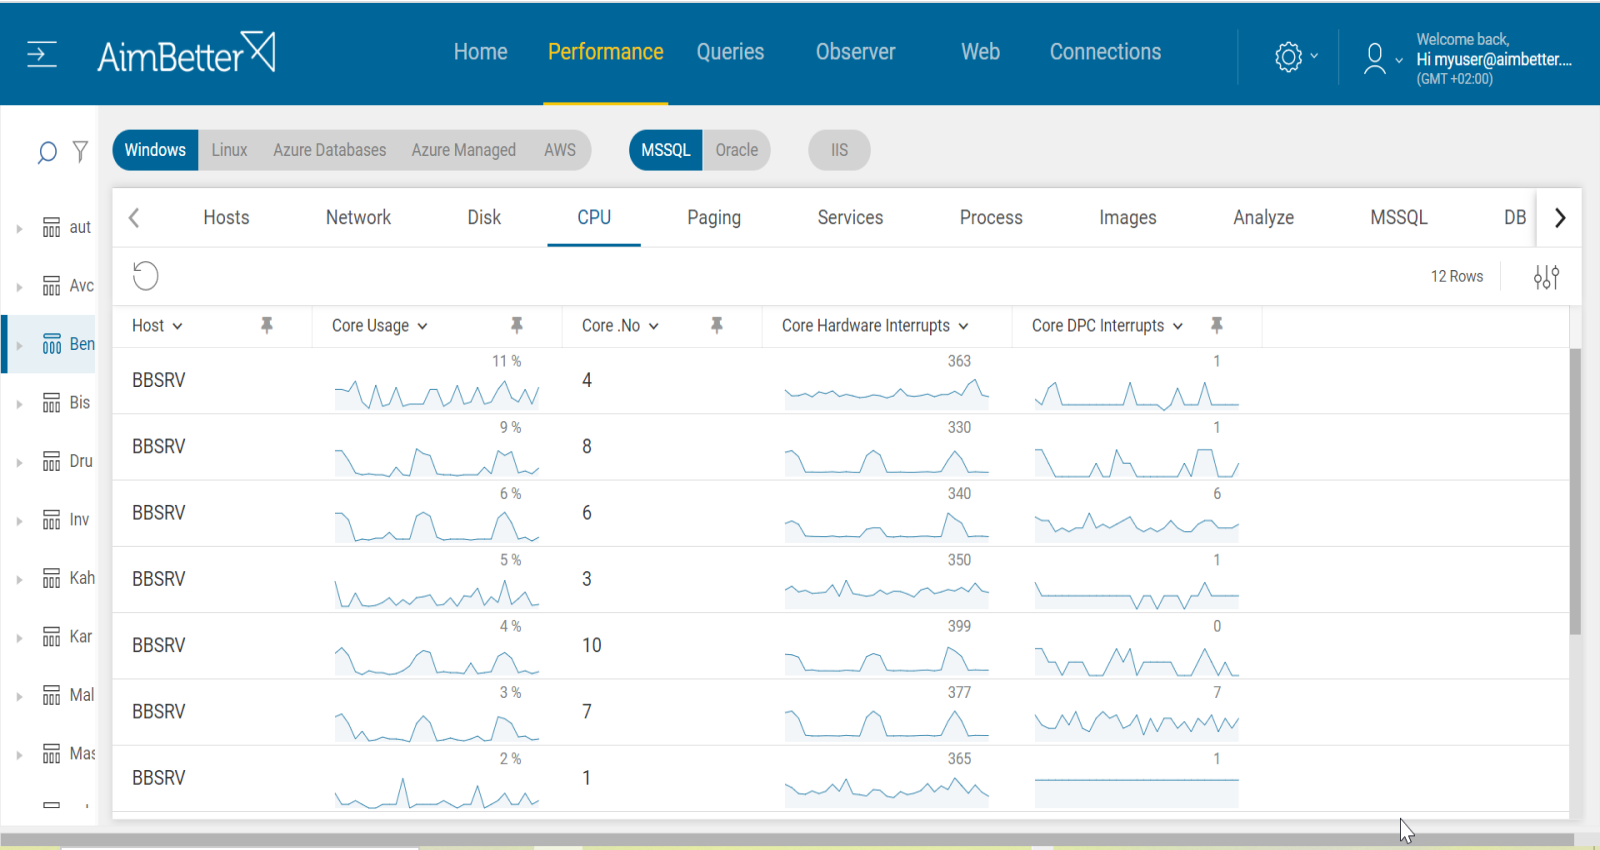This screenshot has width=1600, height=850.
Task: Click the horizontal scrollbar at bottom
Action: [787, 840]
